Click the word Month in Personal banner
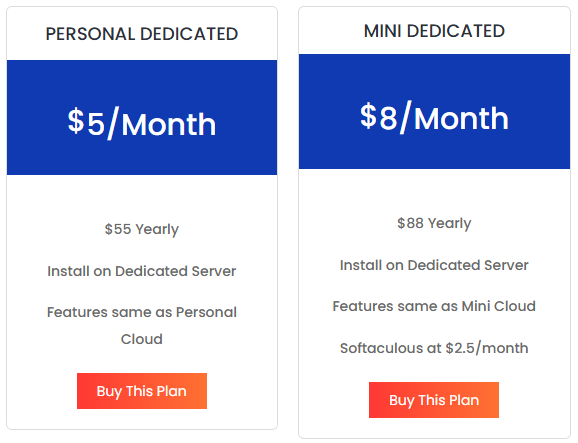The width and height of the screenshot is (578, 443). [169, 125]
